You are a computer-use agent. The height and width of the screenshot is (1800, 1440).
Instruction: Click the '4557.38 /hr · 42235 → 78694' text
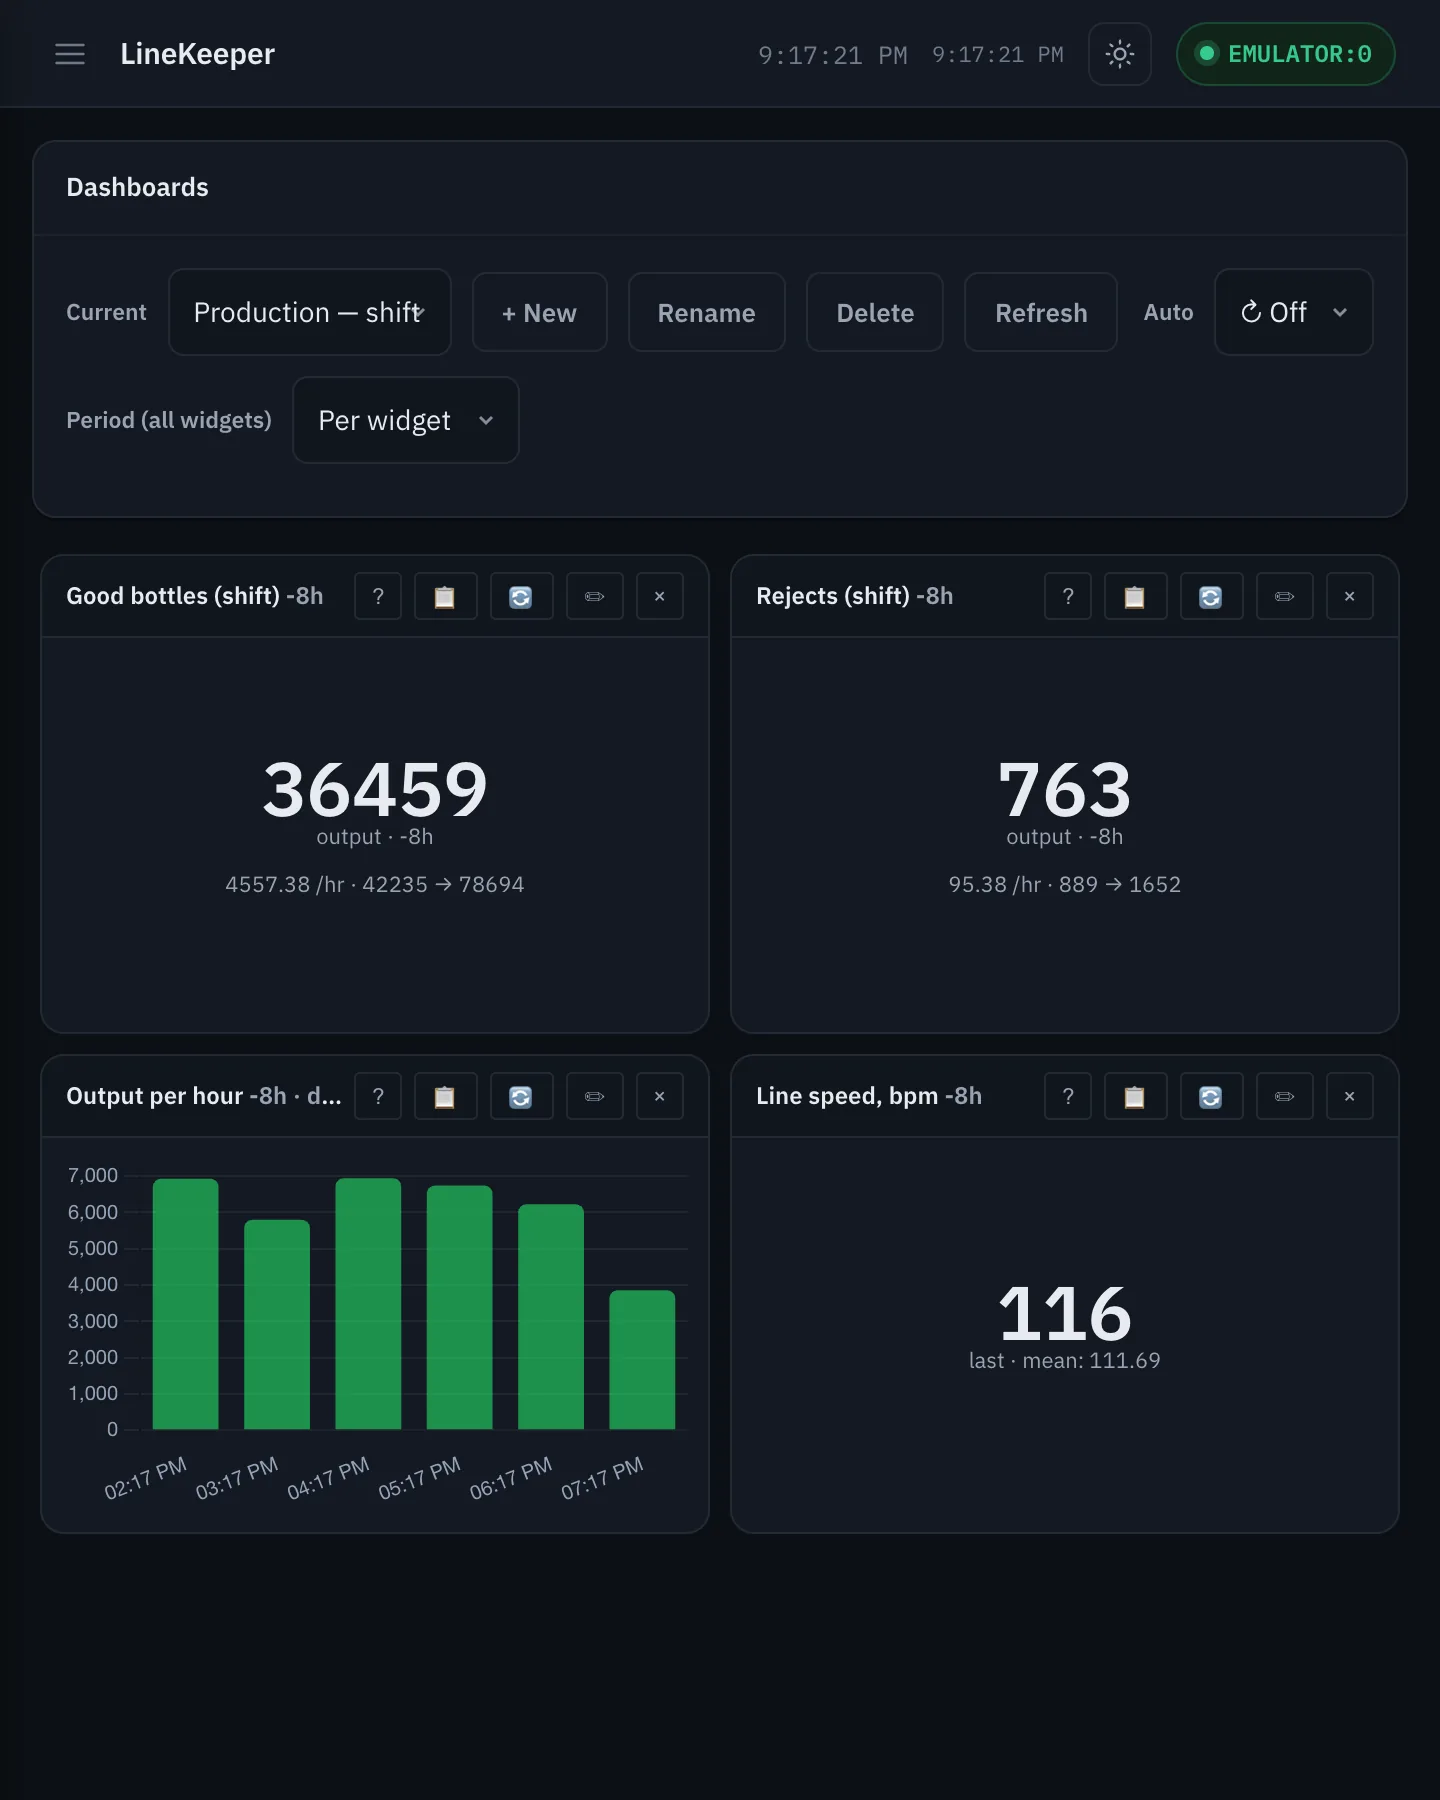tap(375, 884)
